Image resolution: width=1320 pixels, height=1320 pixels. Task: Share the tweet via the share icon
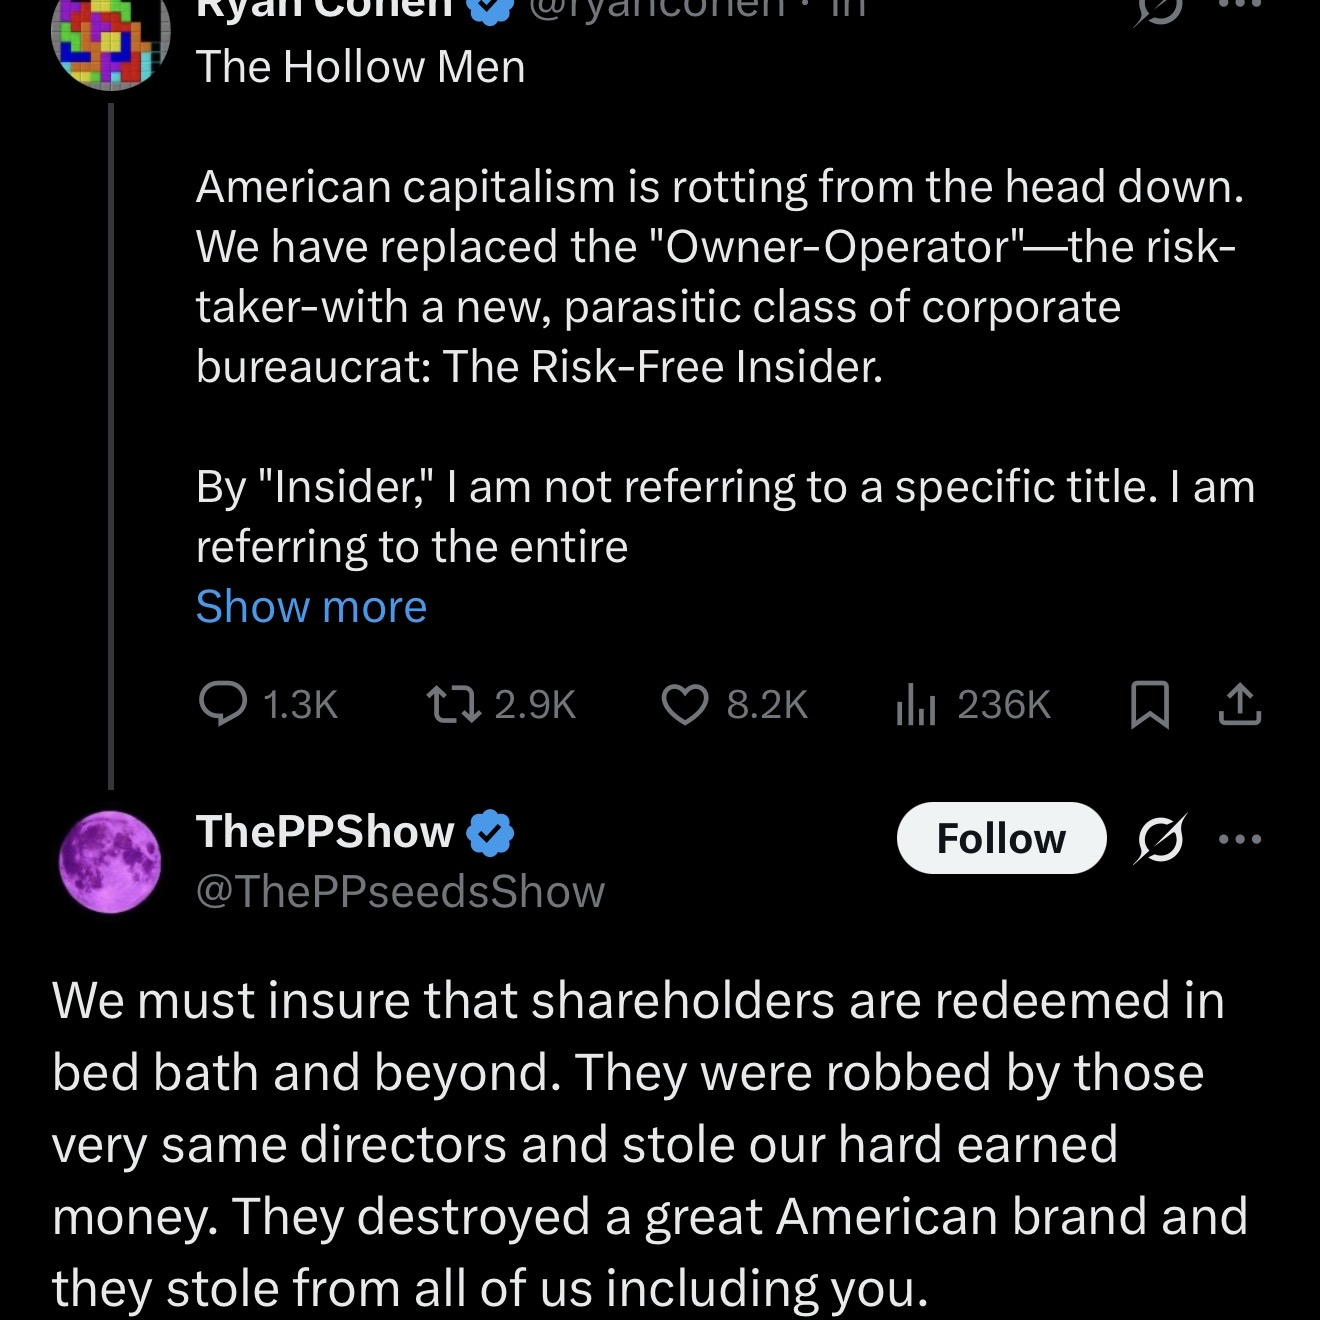1240,703
